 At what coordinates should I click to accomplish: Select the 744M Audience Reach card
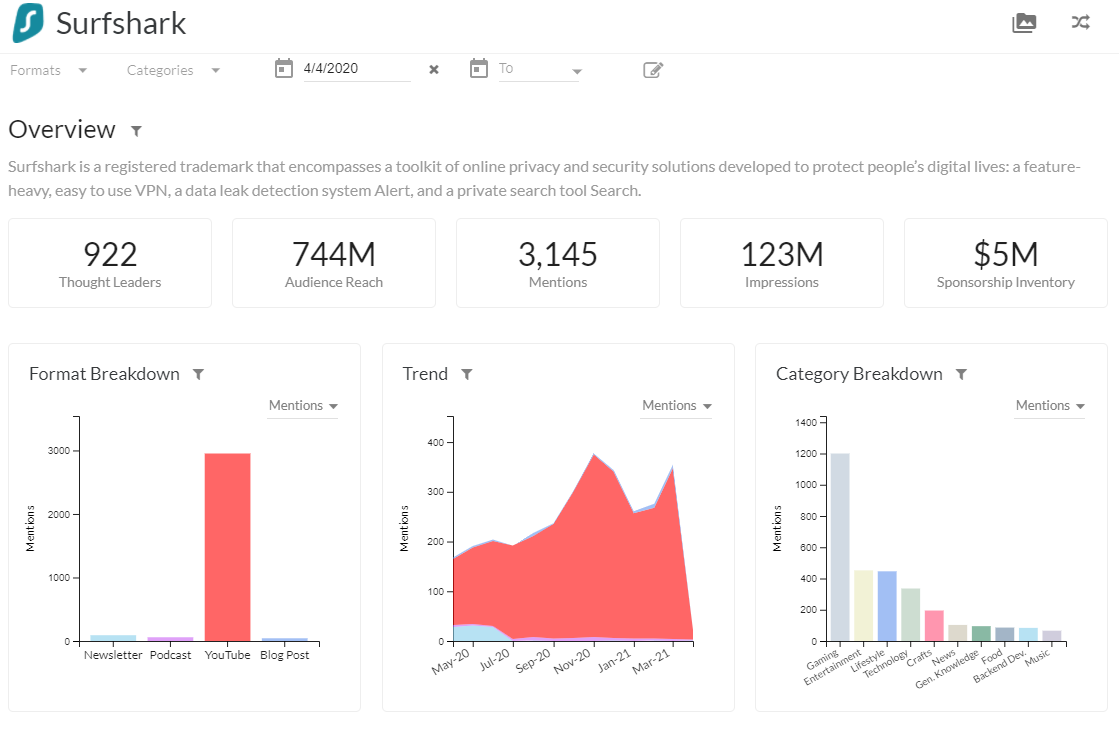[x=334, y=263]
